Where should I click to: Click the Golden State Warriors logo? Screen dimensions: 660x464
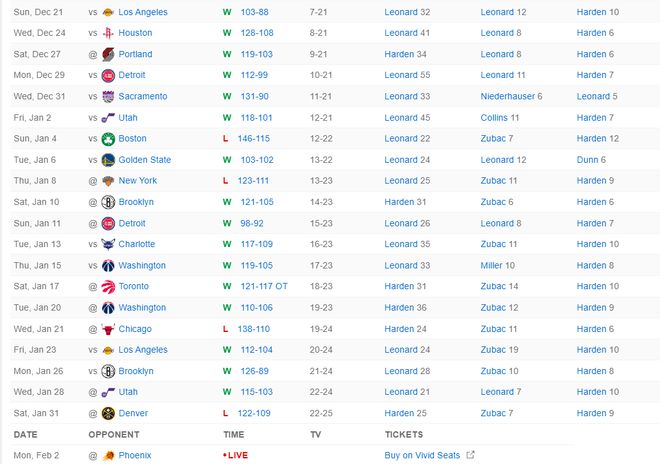pos(108,160)
